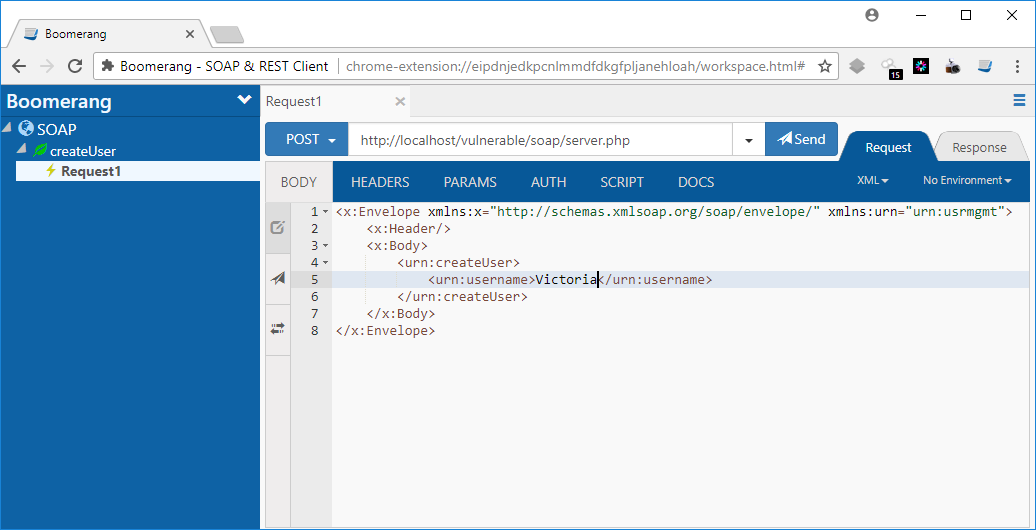Open the hamburger menu at top right

(1019, 100)
